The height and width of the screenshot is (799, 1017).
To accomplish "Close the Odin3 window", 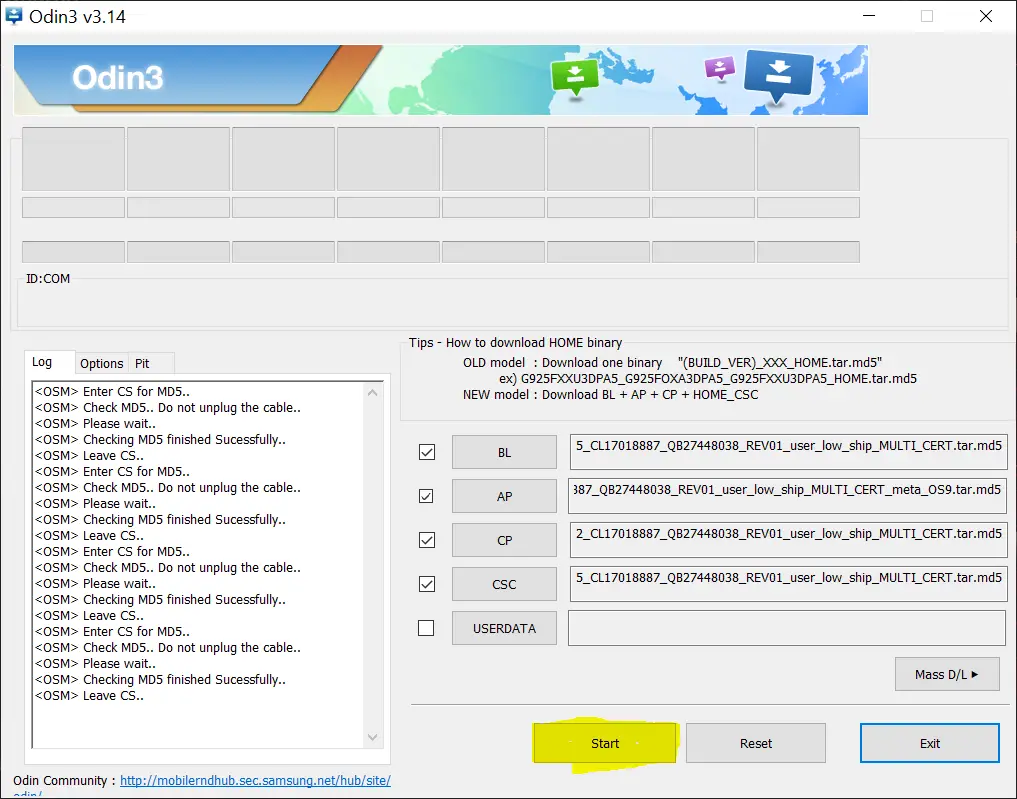I will click(986, 16).
